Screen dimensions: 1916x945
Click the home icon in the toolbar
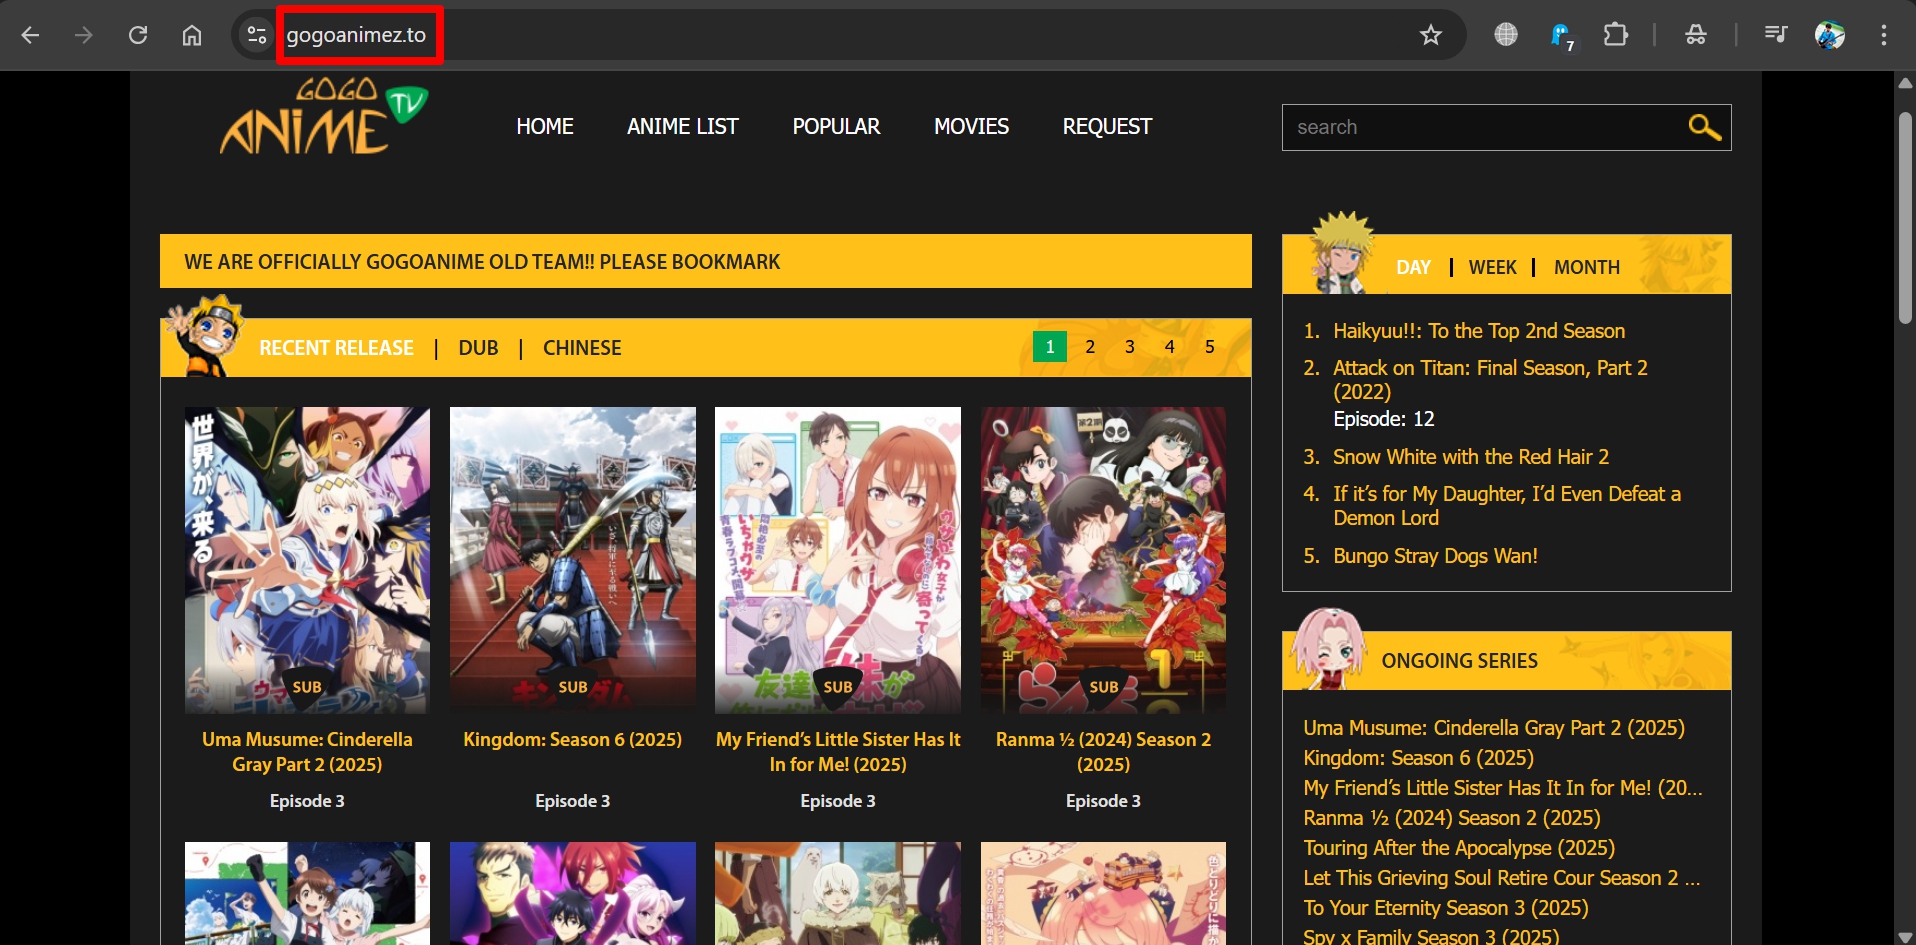[193, 34]
